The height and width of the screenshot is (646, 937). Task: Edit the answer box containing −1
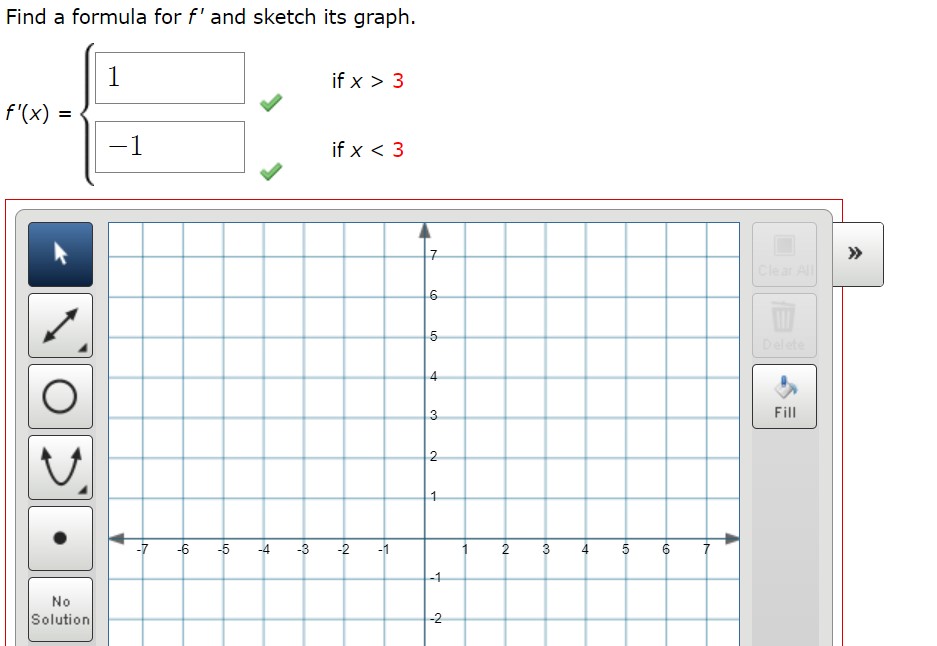(x=168, y=146)
